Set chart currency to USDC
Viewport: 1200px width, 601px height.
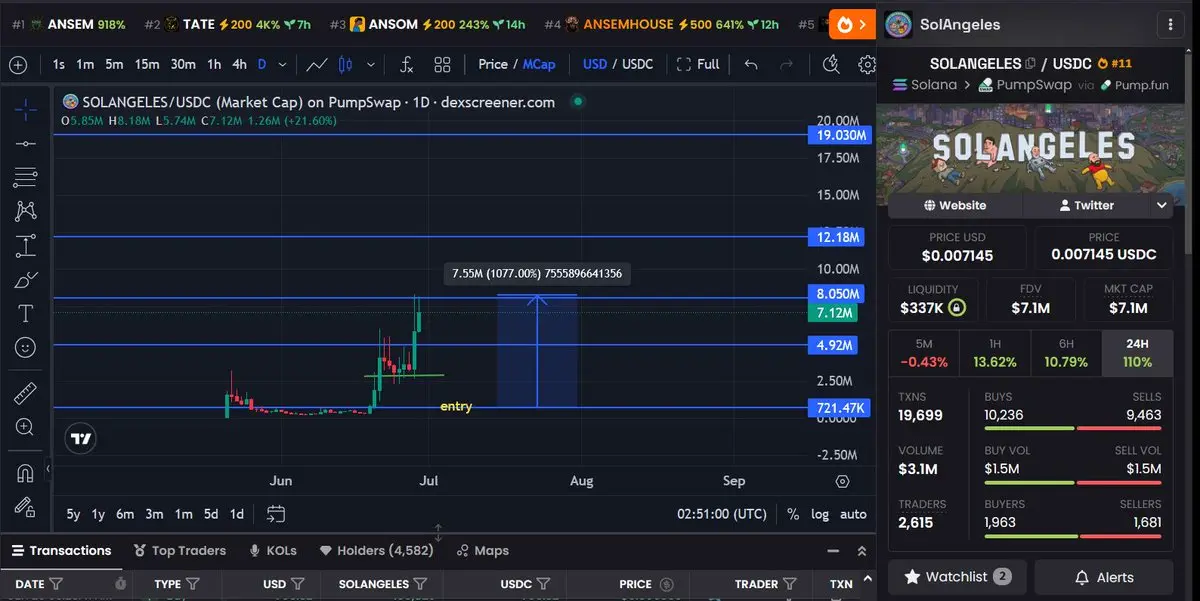[638, 64]
